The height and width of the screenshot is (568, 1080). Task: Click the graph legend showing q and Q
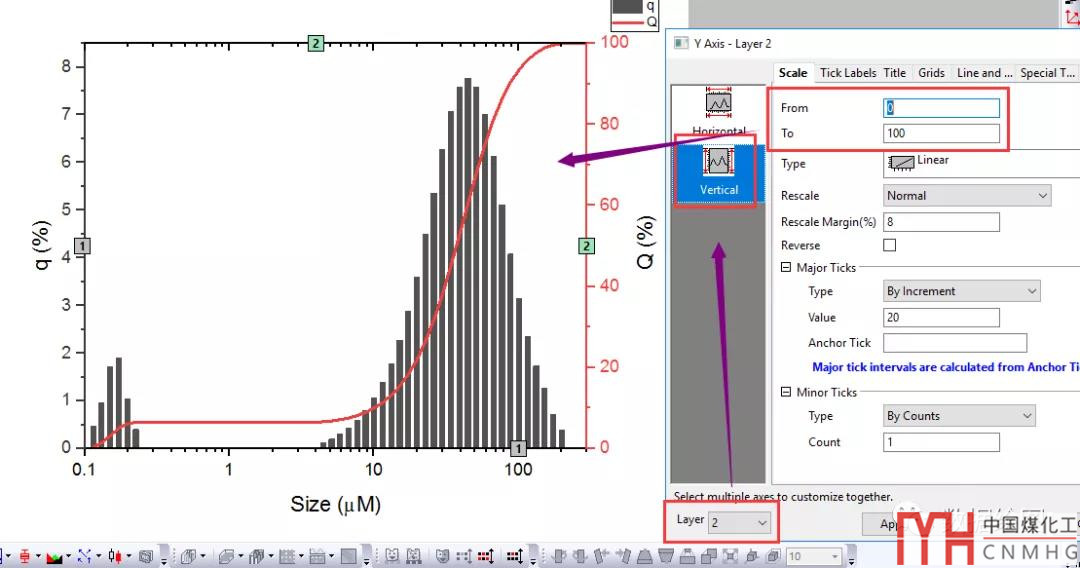tap(634, 14)
